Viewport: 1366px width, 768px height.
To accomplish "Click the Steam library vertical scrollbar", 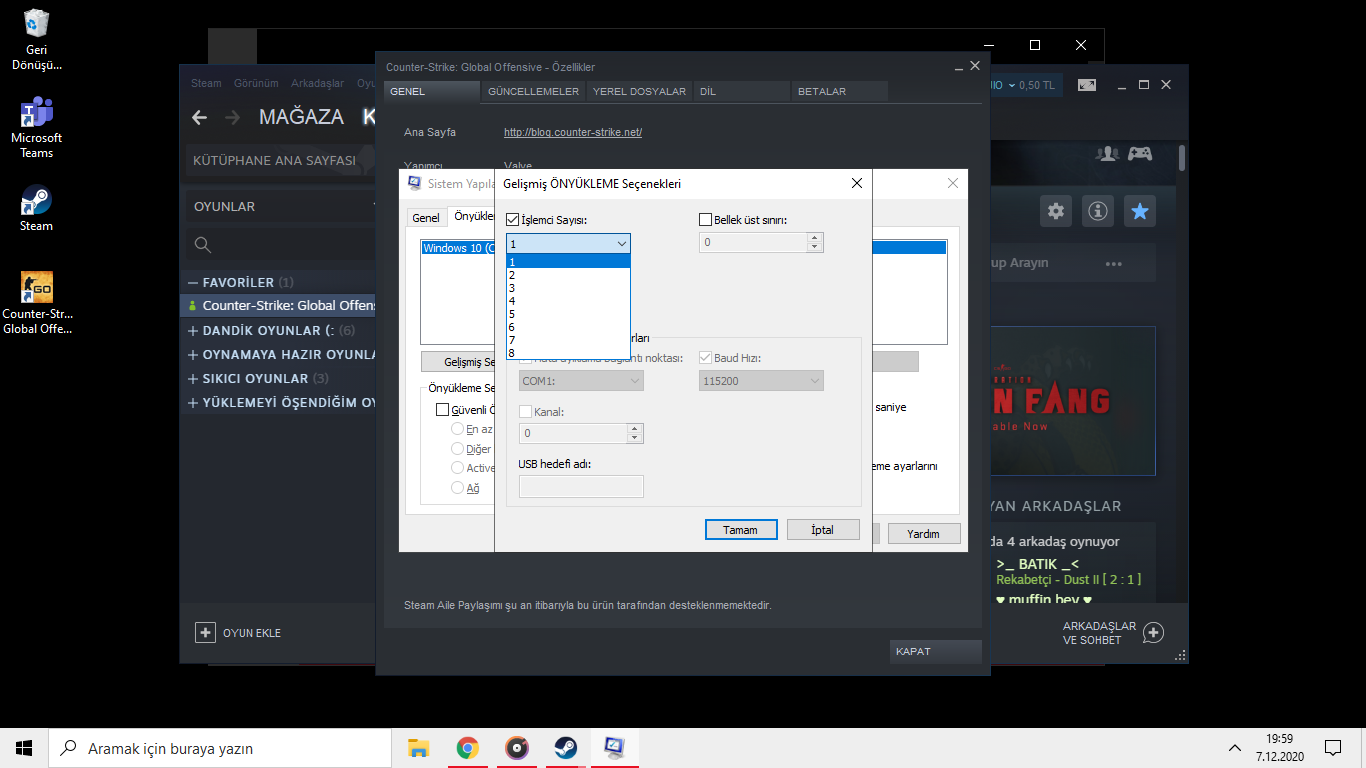I will point(1182,158).
